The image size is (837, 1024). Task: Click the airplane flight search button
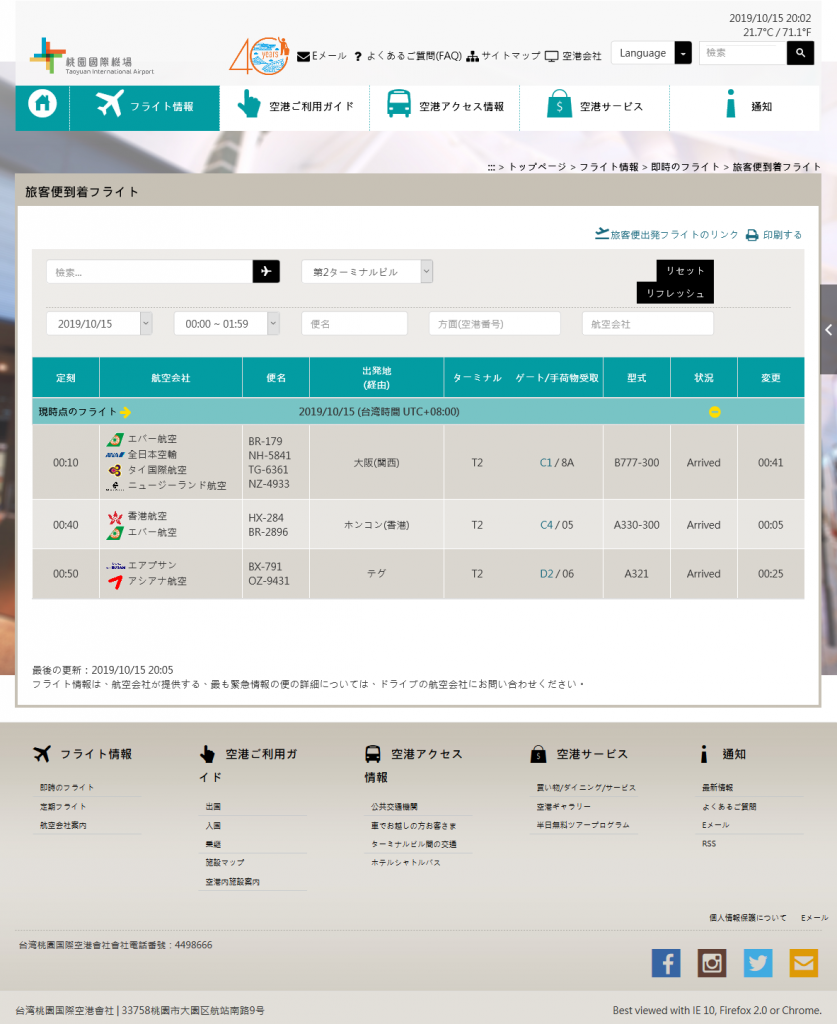(266, 271)
